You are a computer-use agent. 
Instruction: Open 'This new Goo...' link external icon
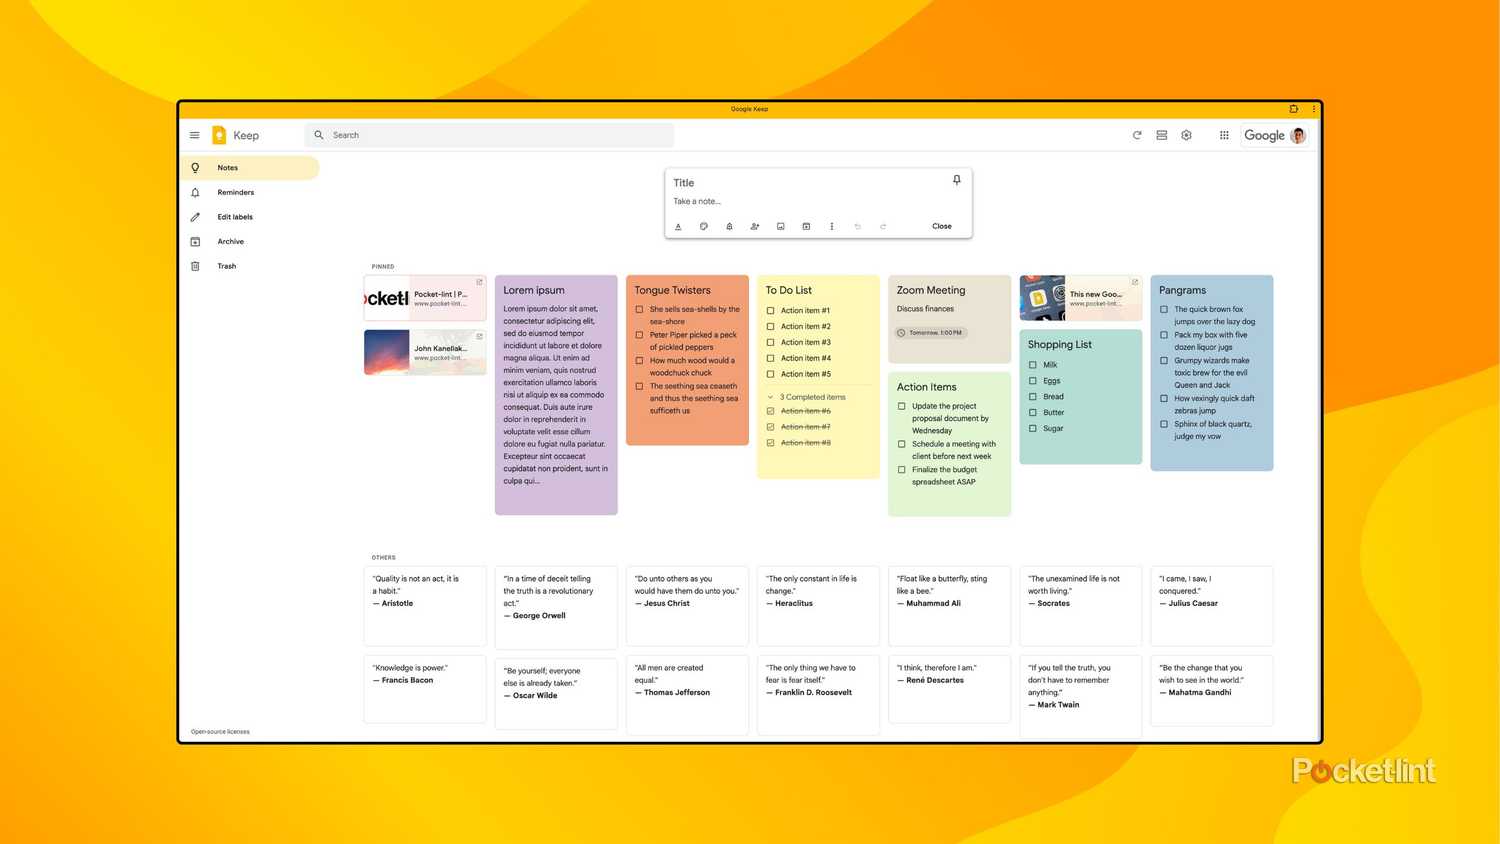pyautogui.click(x=1135, y=282)
